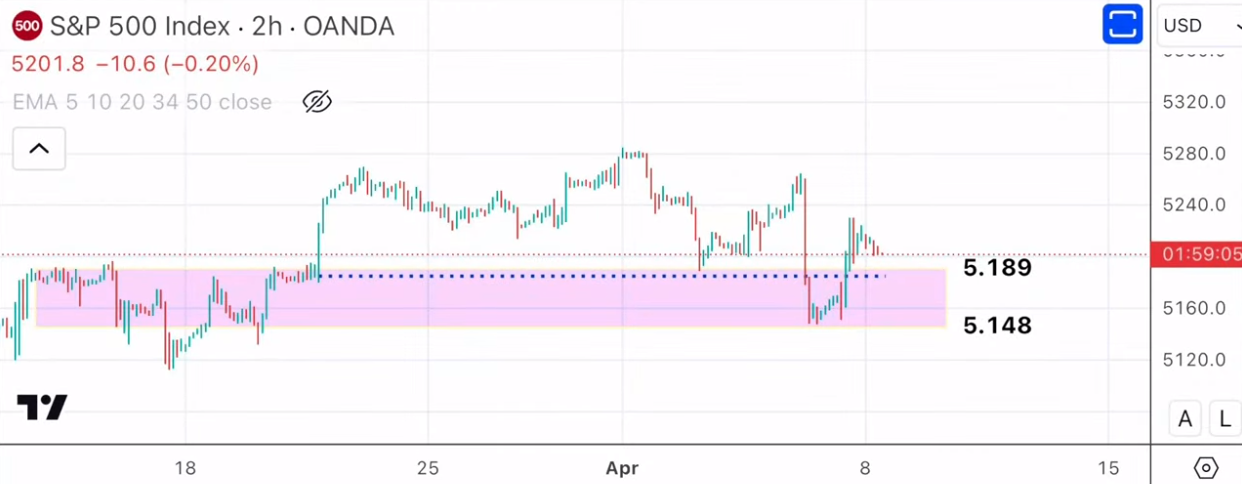The width and height of the screenshot is (1242, 484).
Task: Click the S&P 500 symbol logo
Action: coord(27,26)
